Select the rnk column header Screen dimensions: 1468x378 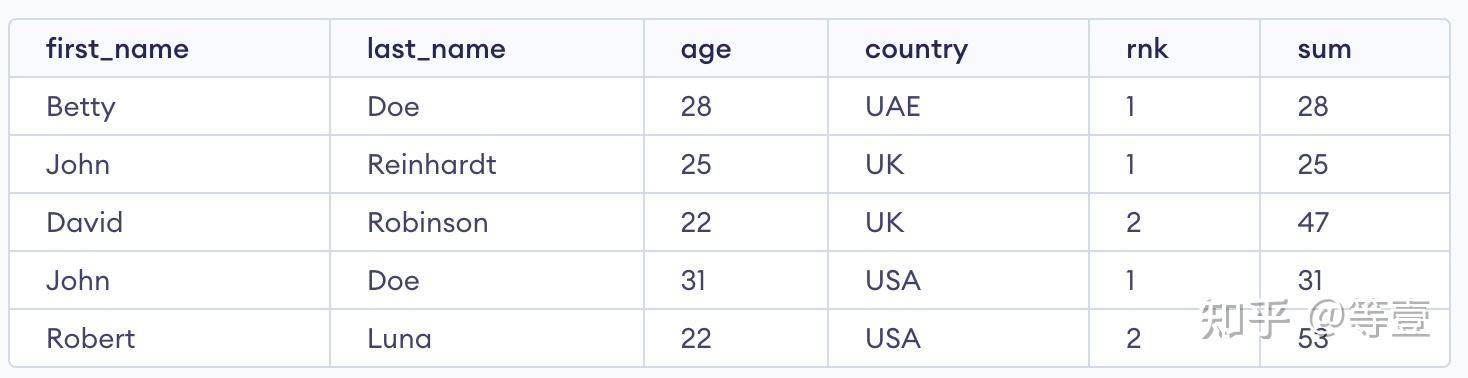point(1146,49)
